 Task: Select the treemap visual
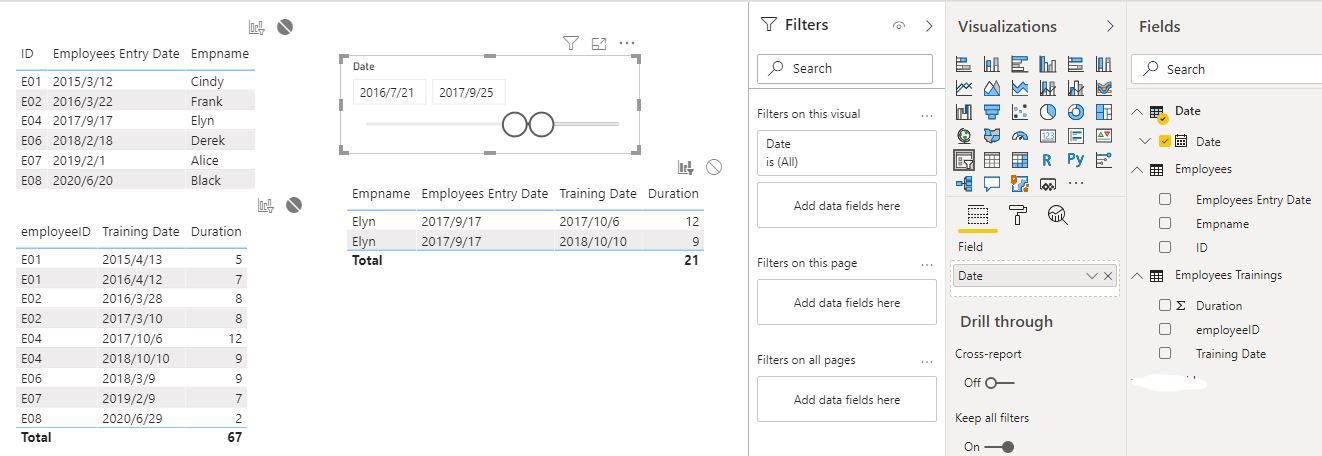(x=1104, y=112)
